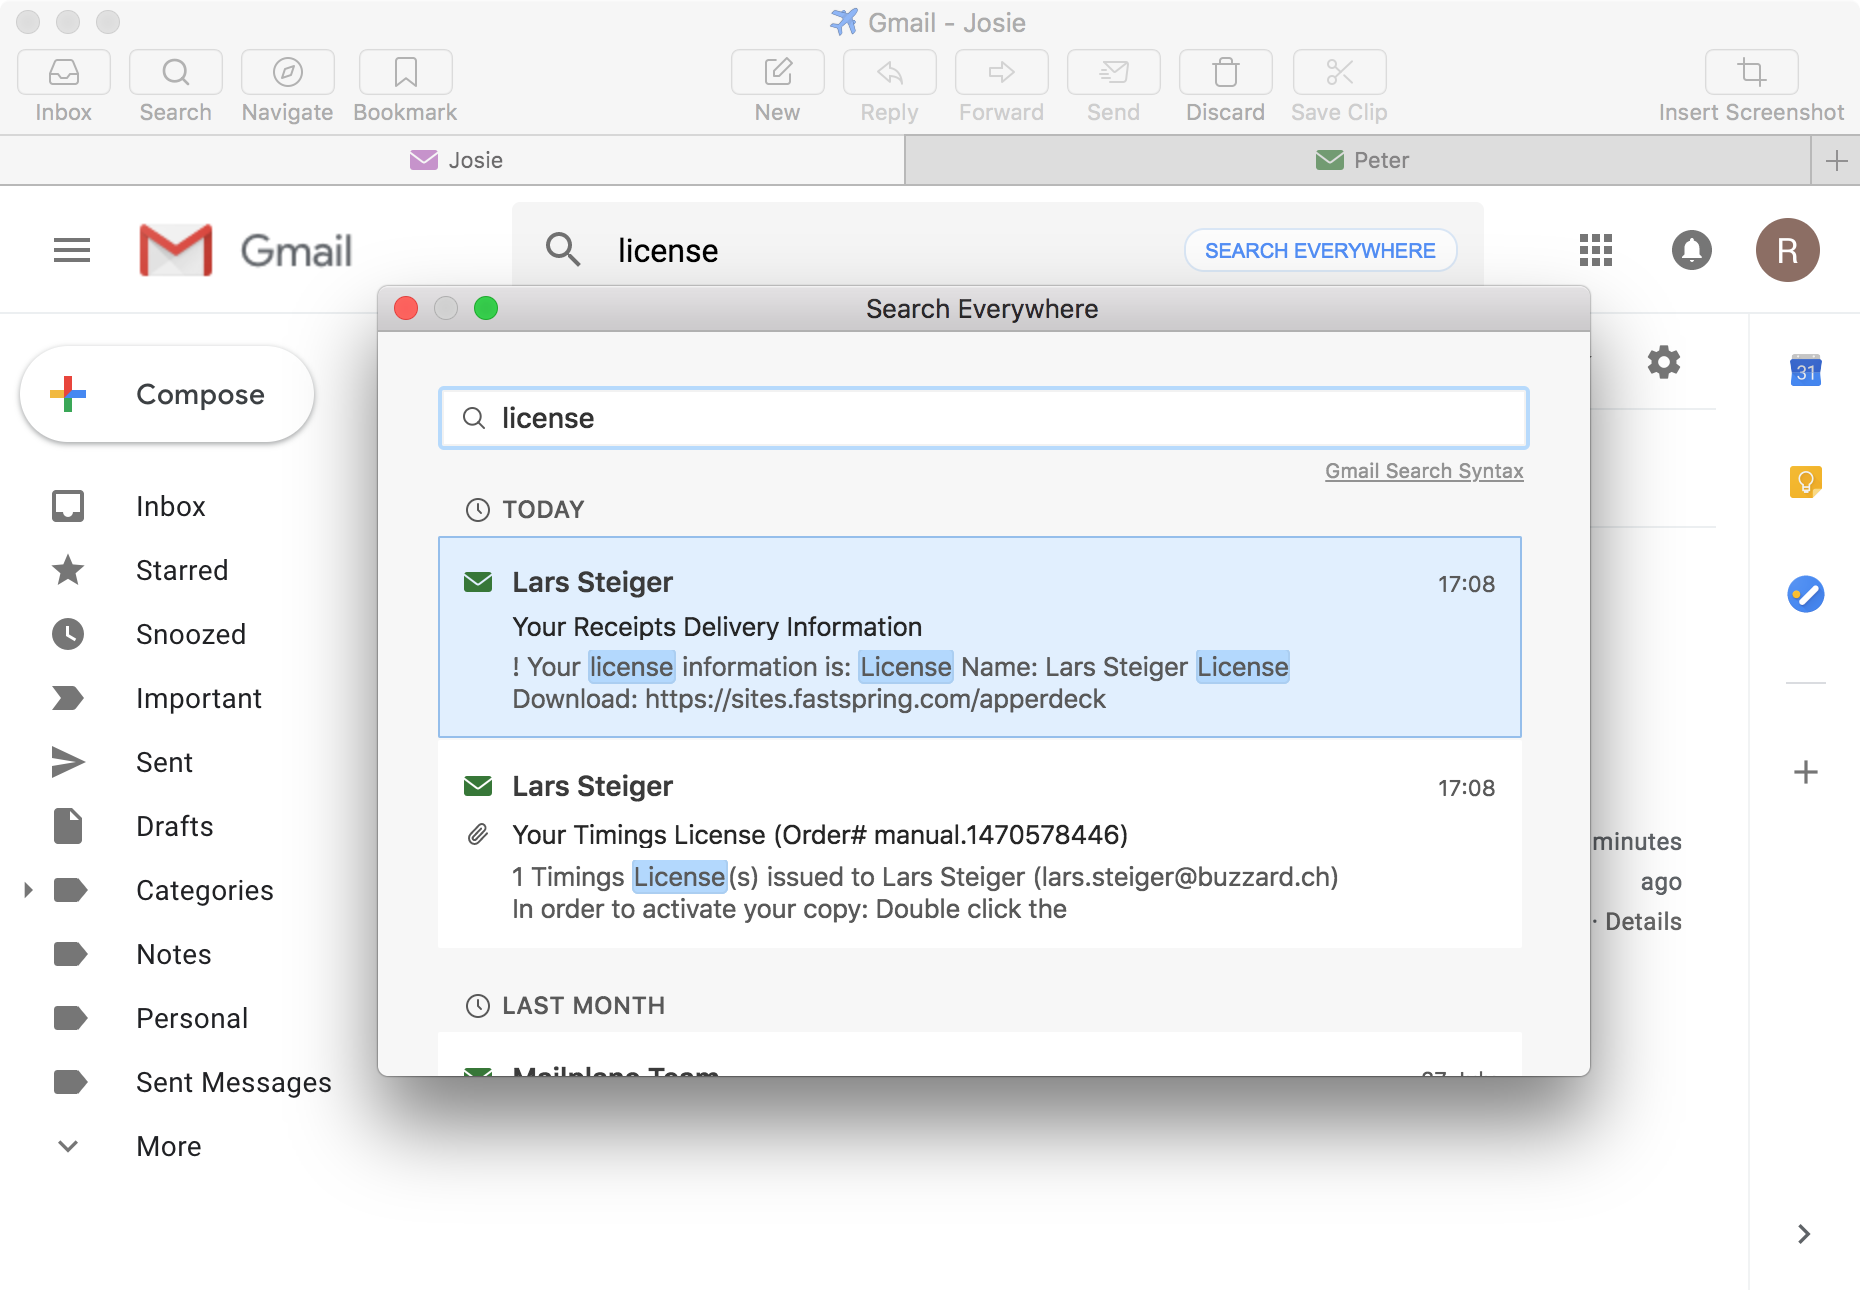
Task: Switch to the Peter account tab
Action: [1358, 160]
